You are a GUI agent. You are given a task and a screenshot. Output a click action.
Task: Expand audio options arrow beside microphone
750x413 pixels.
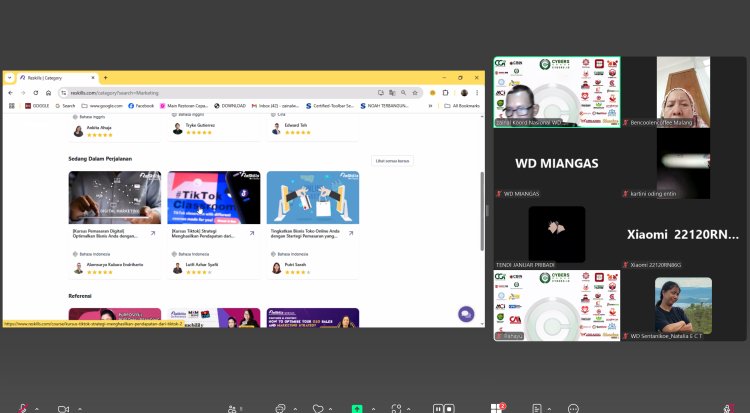coord(37,408)
